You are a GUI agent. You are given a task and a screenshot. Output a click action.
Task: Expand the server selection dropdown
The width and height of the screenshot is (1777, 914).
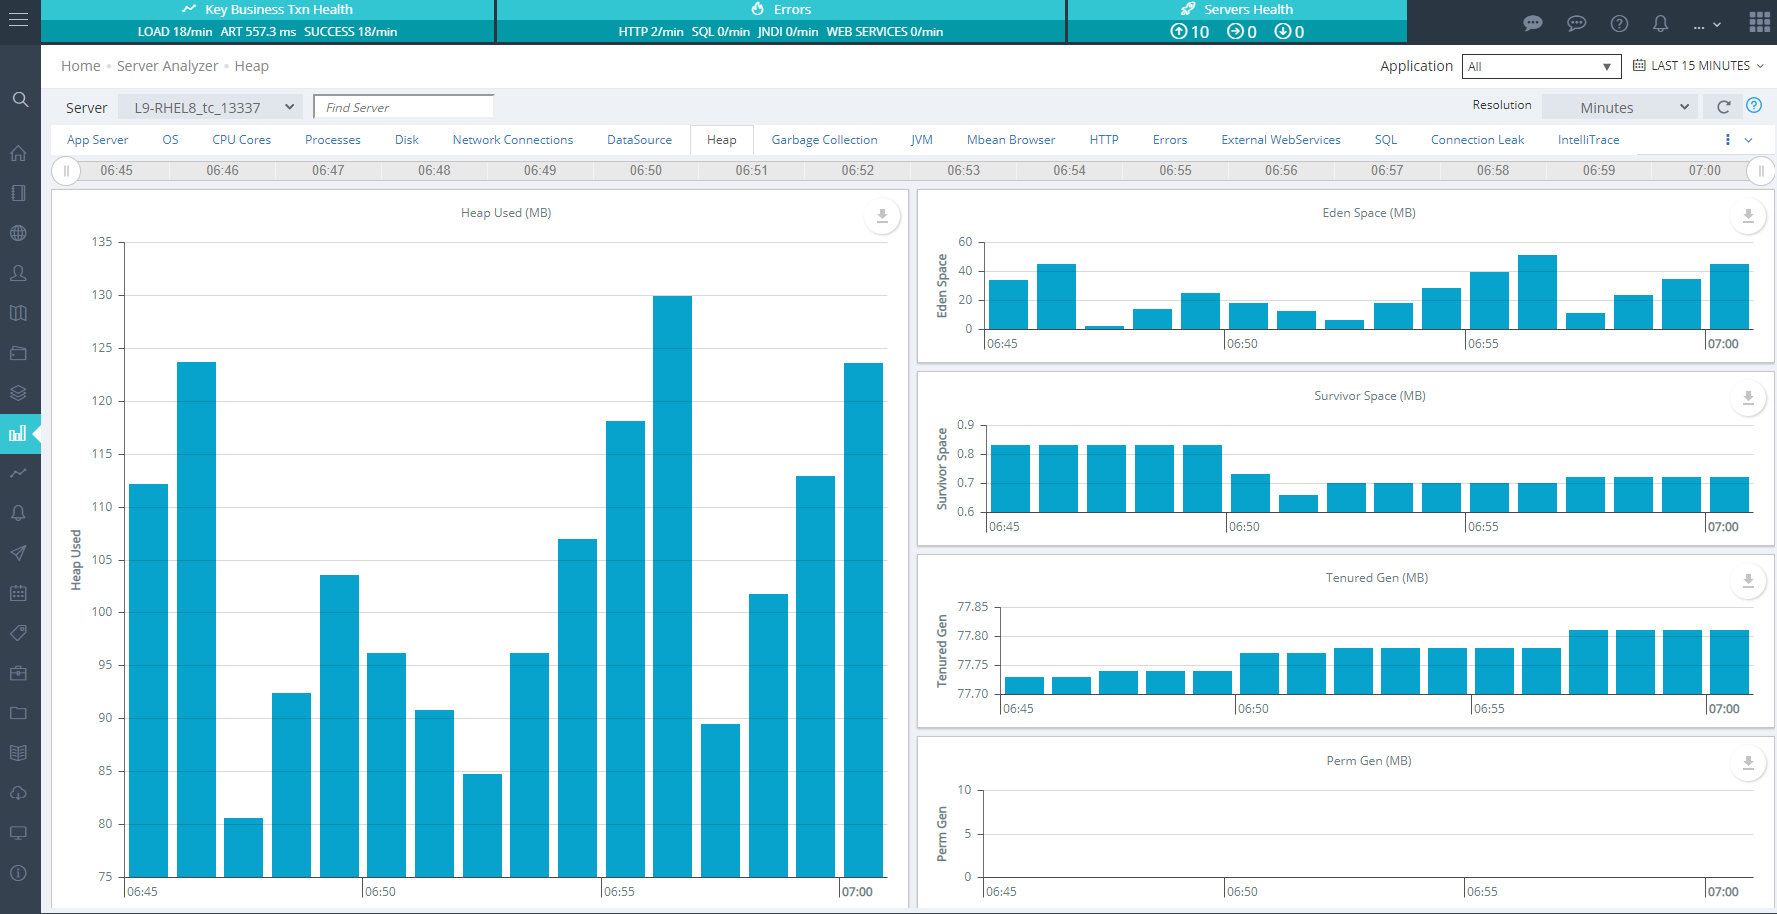210,107
